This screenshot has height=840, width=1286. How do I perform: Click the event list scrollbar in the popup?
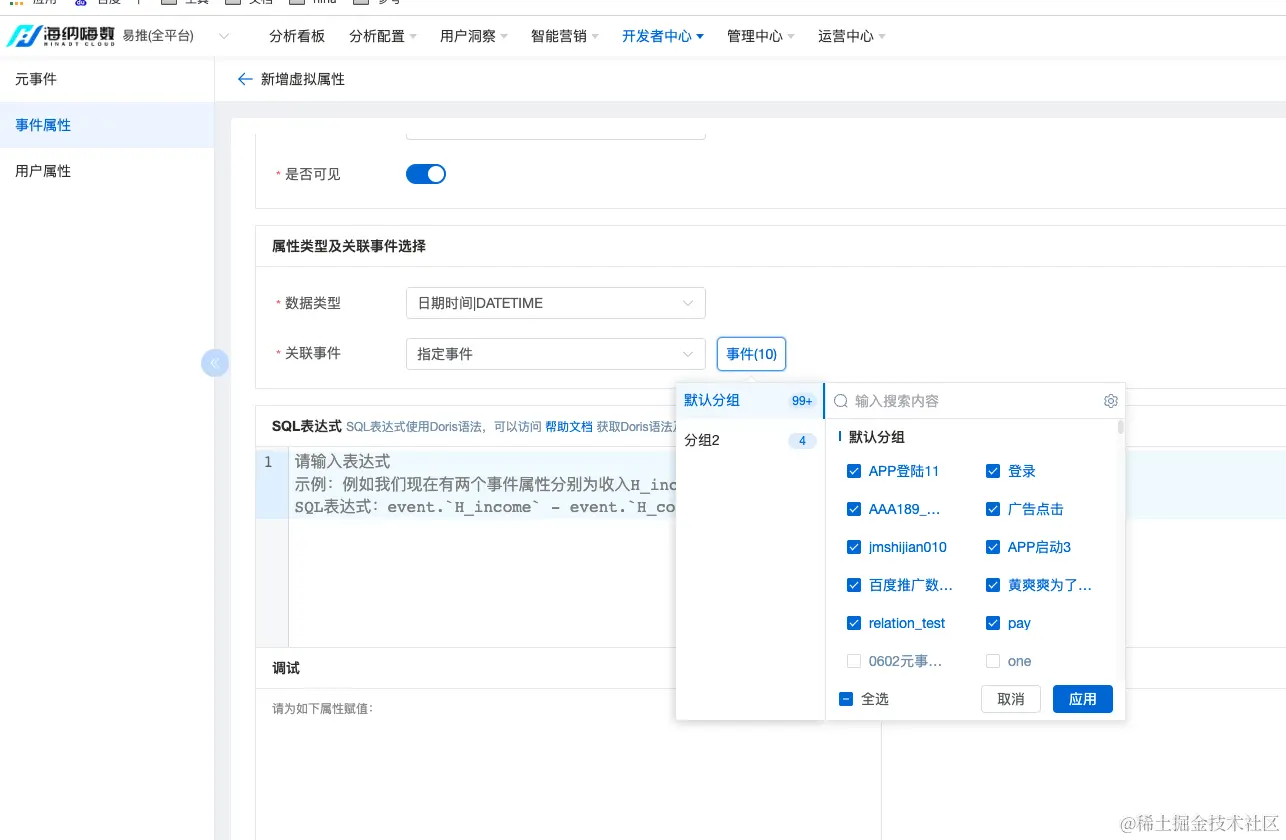tap(1120, 428)
